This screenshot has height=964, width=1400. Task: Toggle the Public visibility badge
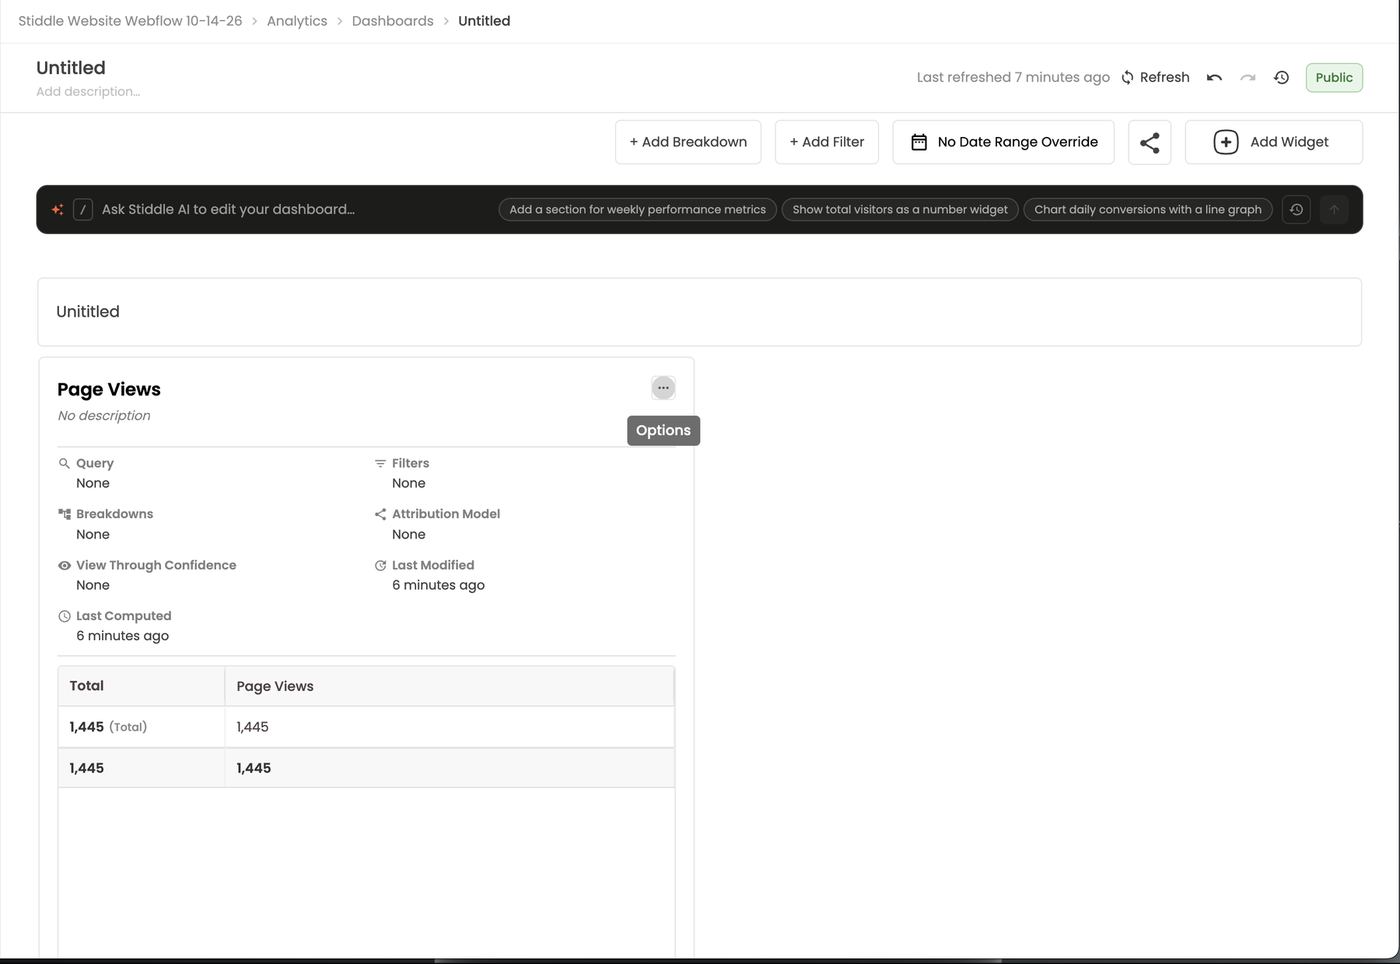click(1334, 77)
